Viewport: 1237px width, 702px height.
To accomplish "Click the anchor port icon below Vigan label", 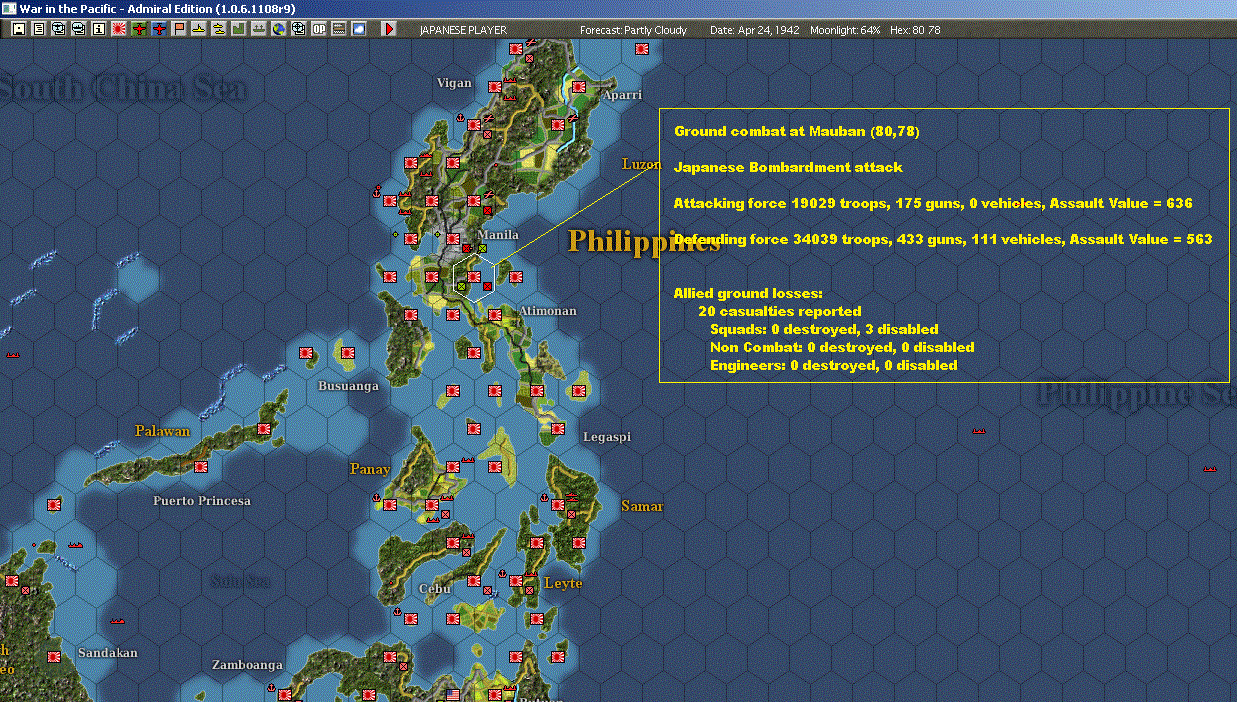I will [x=459, y=118].
